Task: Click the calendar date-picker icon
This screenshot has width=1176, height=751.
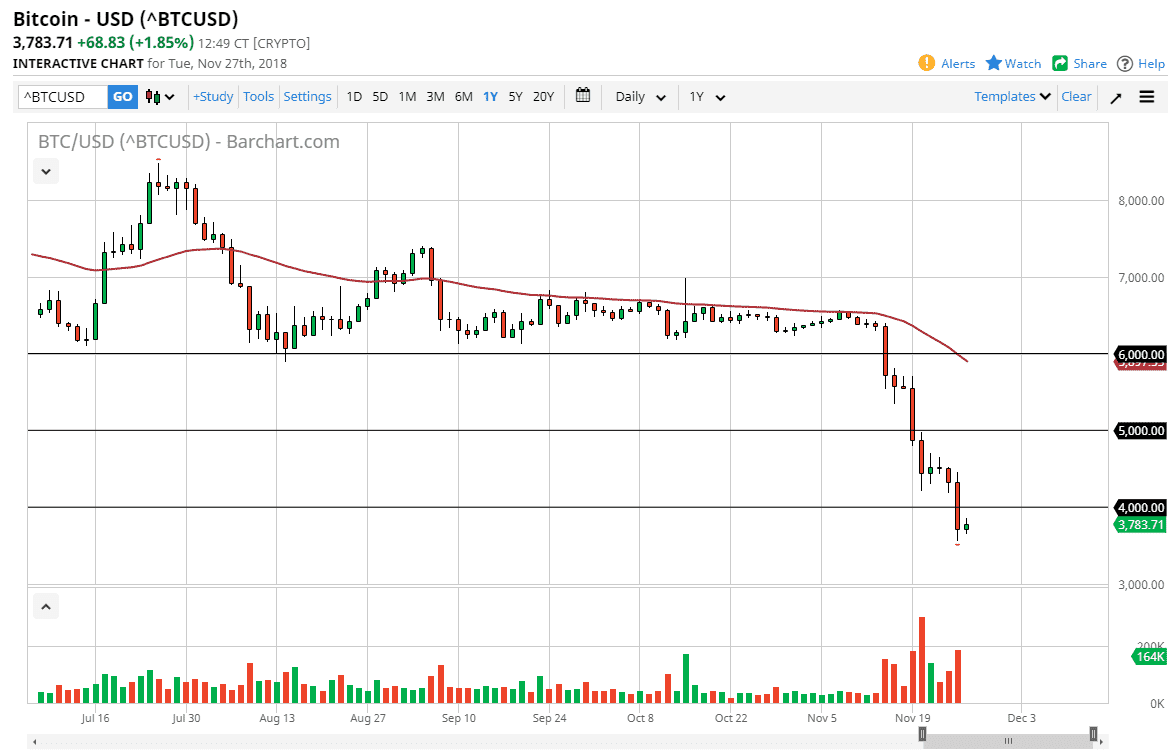Action: (x=583, y=96)
